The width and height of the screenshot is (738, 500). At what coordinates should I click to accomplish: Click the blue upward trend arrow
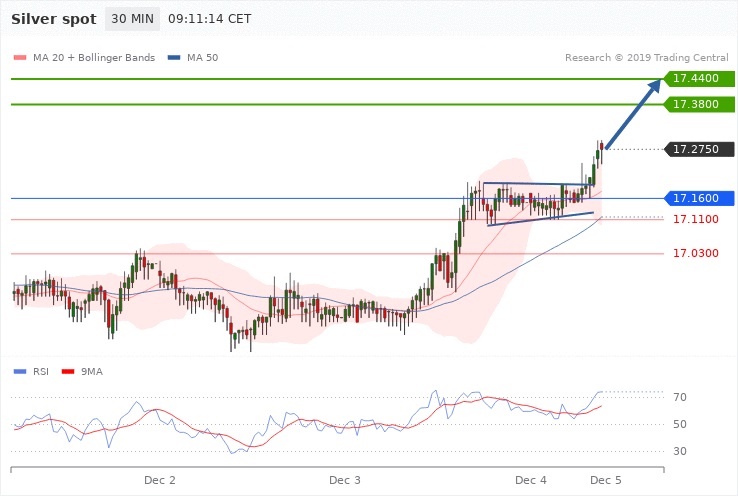[634, 114]
